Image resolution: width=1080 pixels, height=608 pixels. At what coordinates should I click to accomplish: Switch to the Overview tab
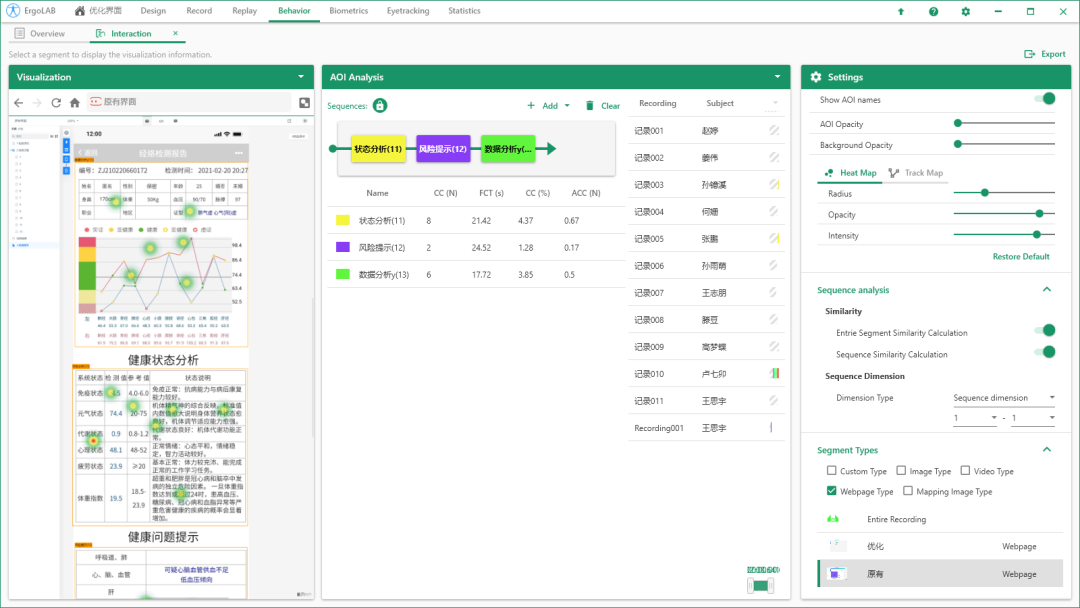(x=40, y=34)
